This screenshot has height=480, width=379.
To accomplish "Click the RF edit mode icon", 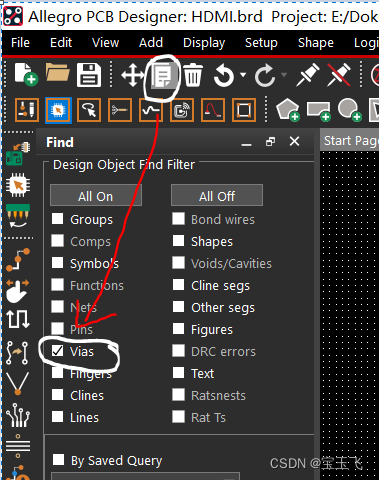I will (x=182, y=110).
